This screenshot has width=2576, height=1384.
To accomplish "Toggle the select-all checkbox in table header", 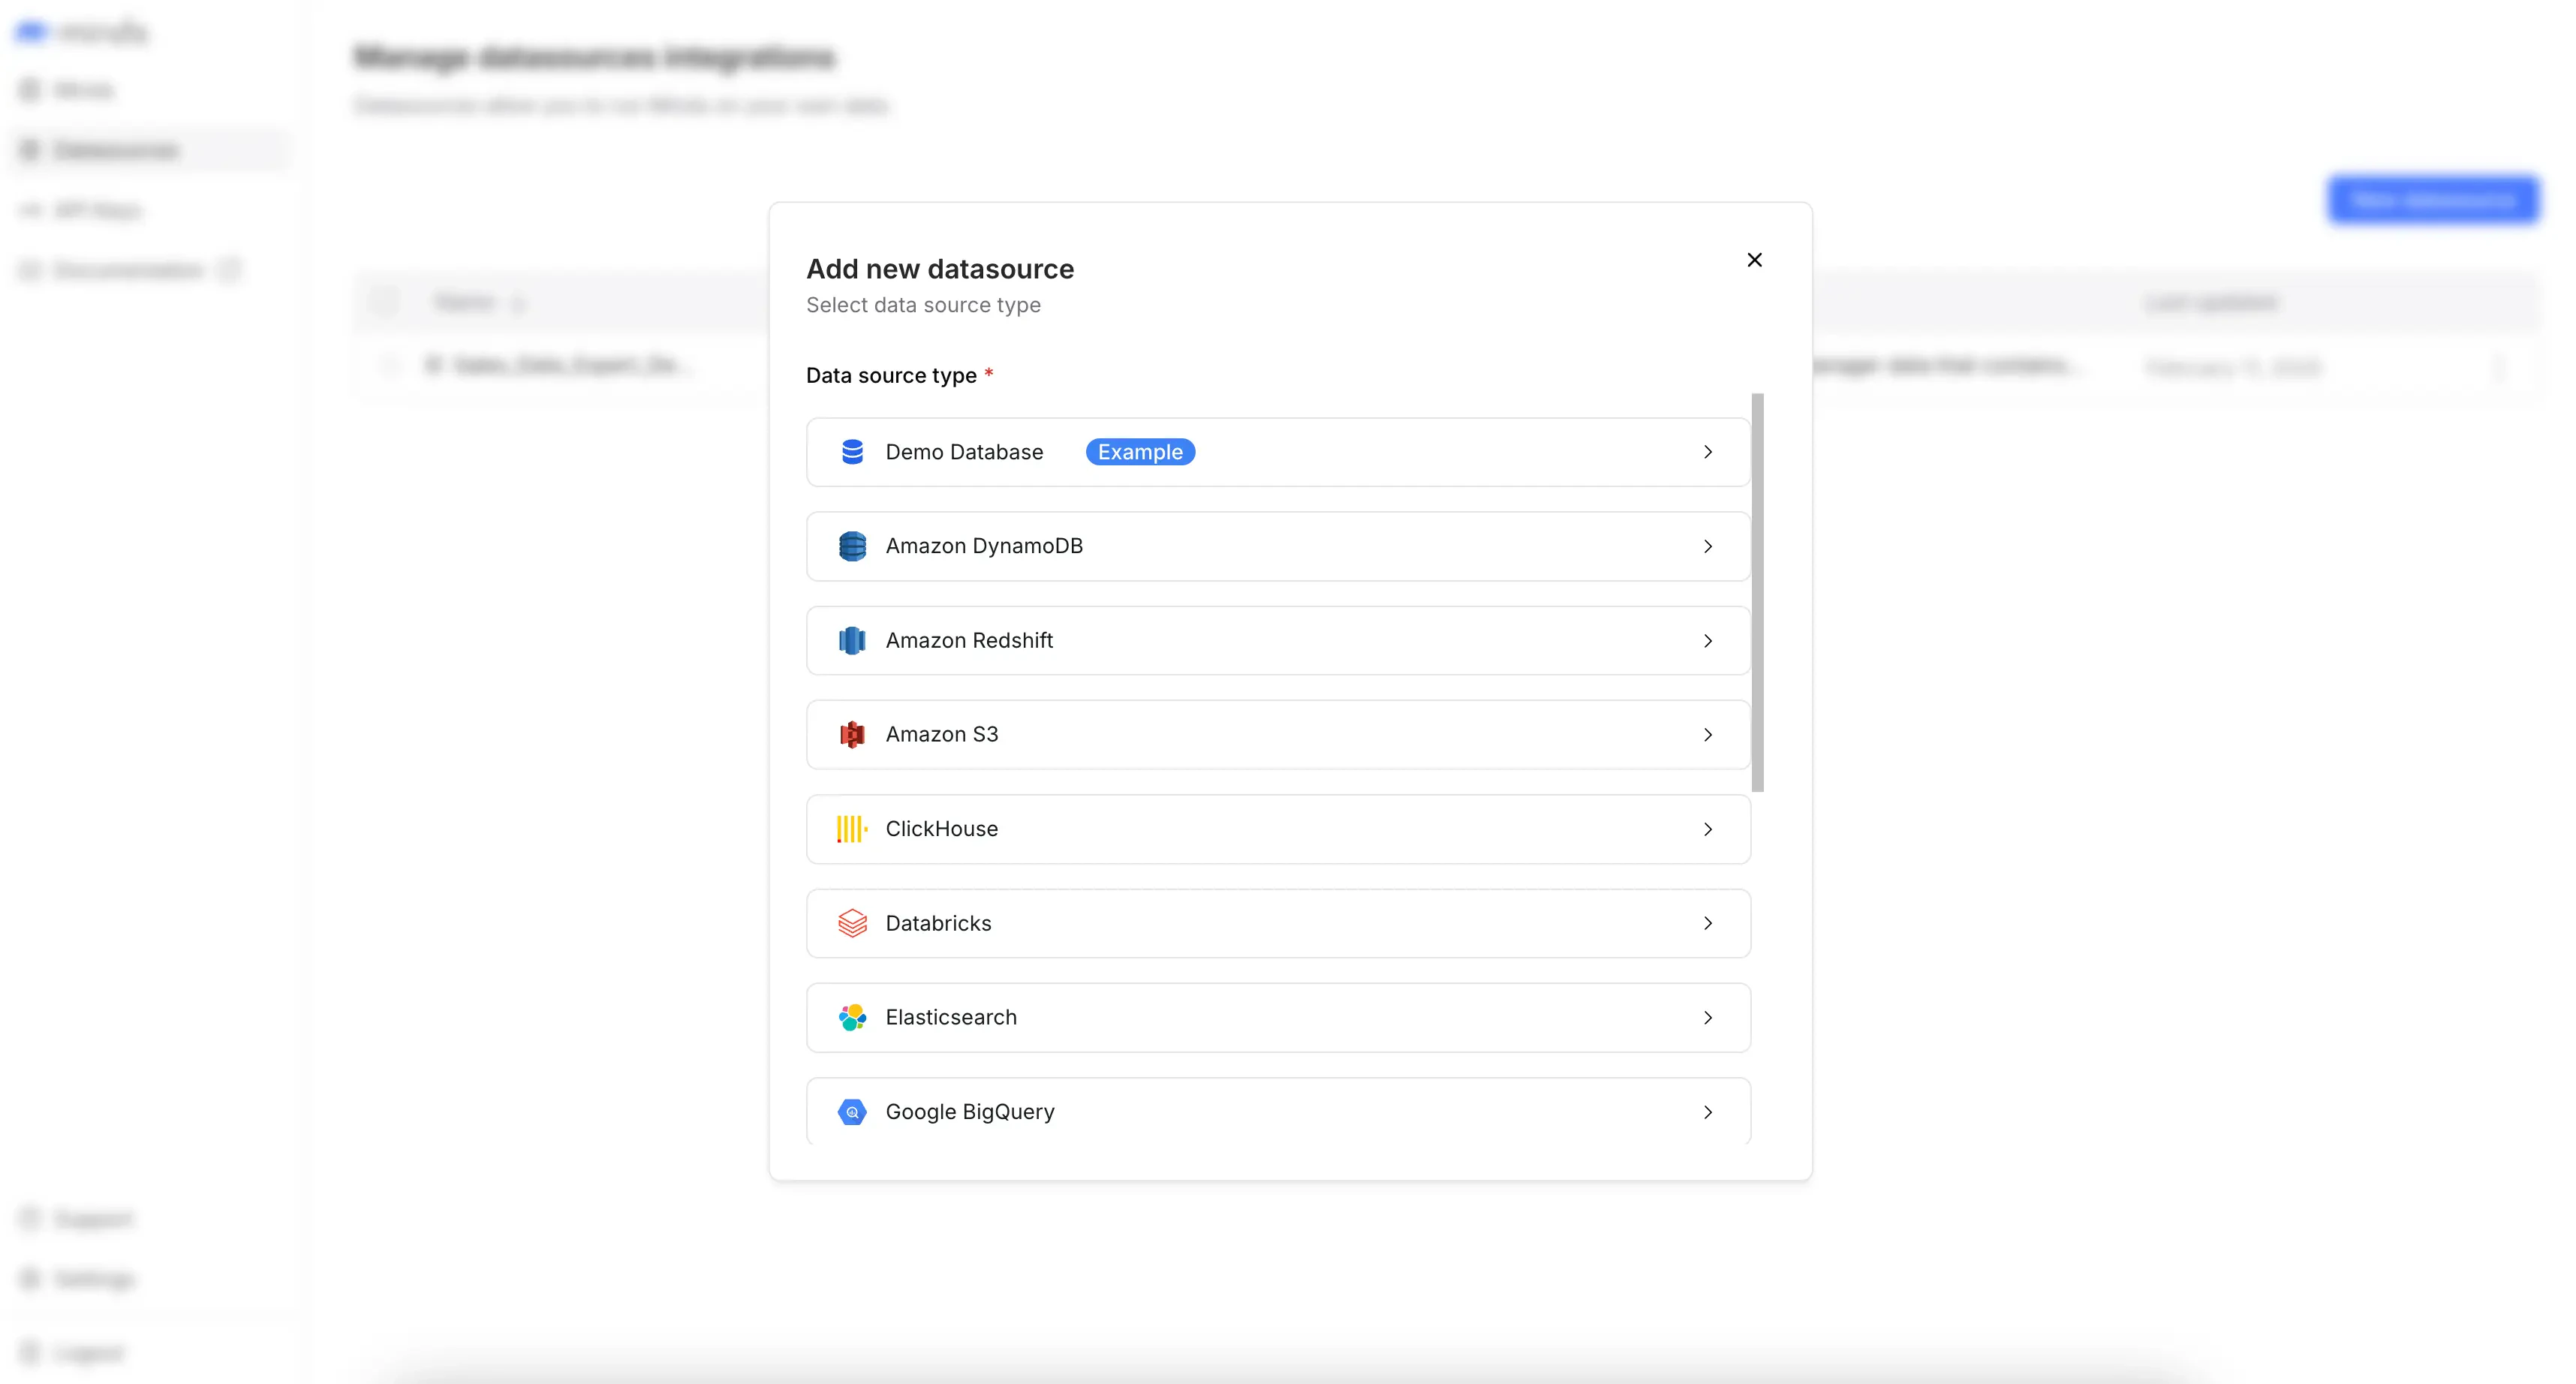I will click(386, 302).
